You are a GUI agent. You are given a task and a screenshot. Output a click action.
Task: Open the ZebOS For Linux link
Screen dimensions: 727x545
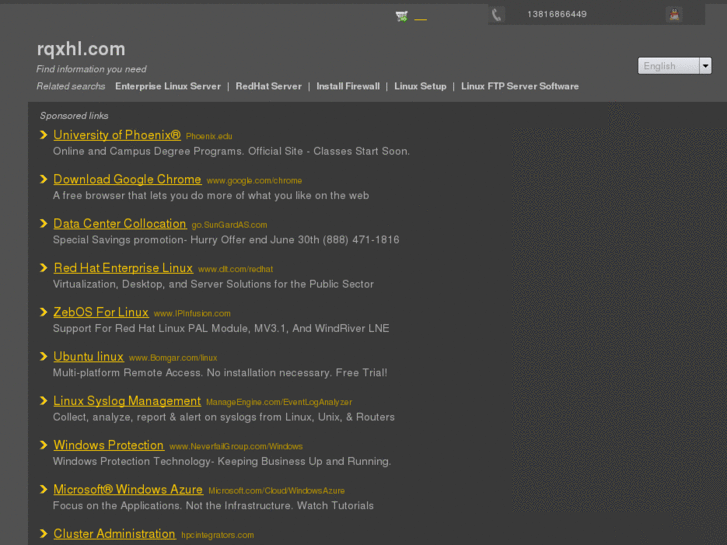point(101,312)
